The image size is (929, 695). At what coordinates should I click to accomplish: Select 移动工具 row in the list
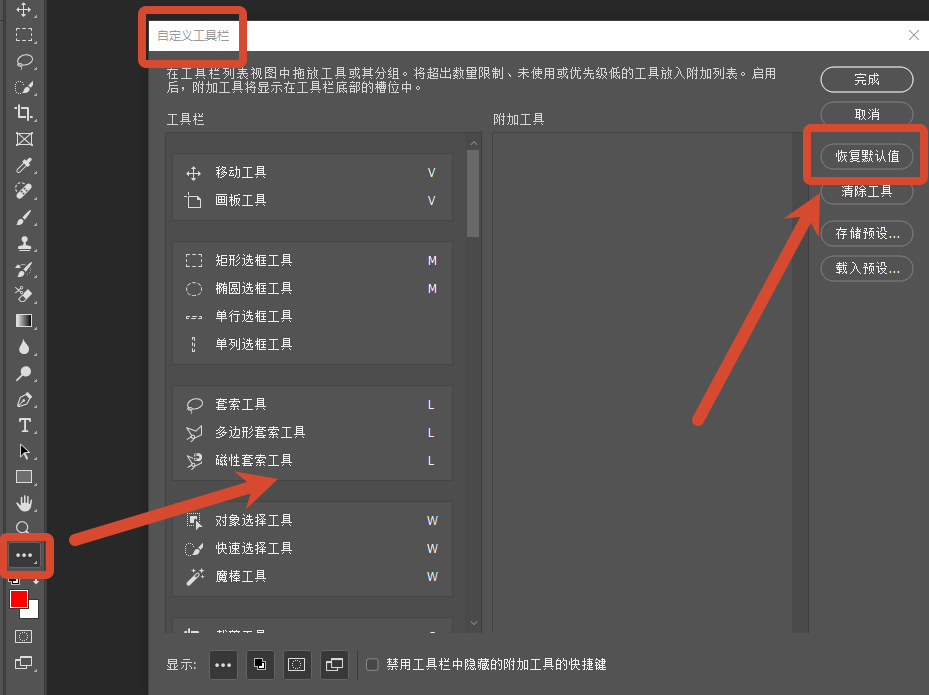coord(312,172)
